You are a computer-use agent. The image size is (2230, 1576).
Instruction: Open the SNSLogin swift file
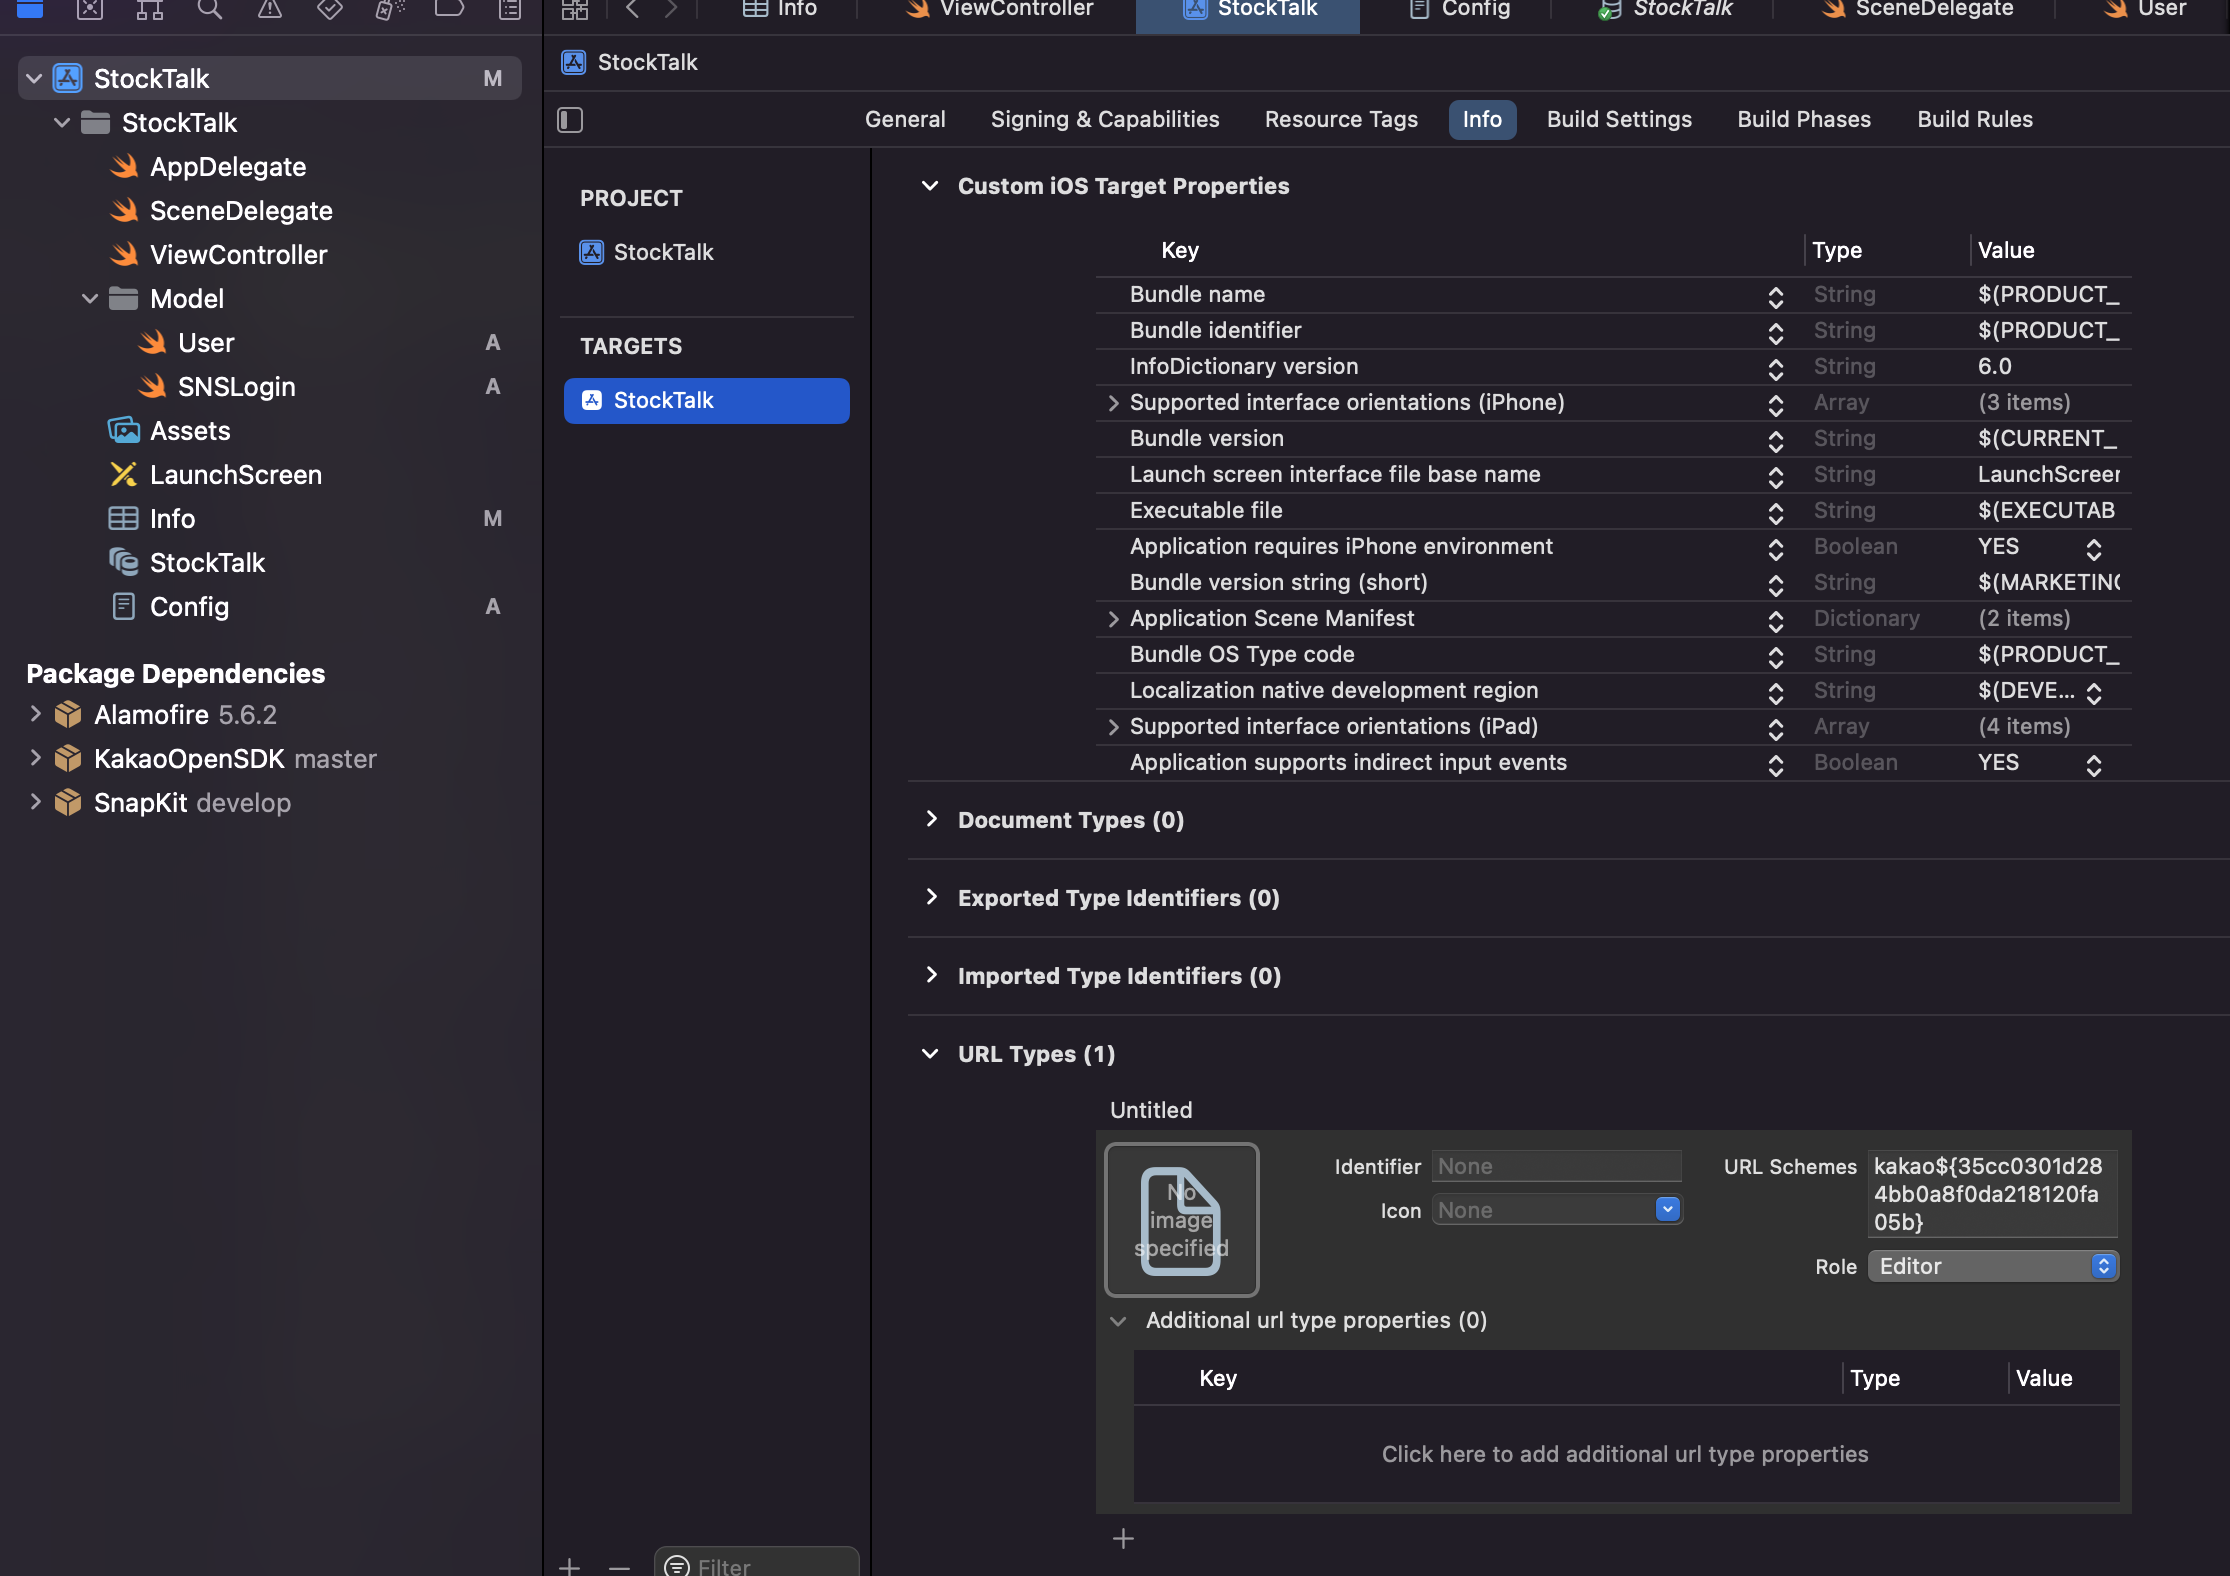coord(236,387)
